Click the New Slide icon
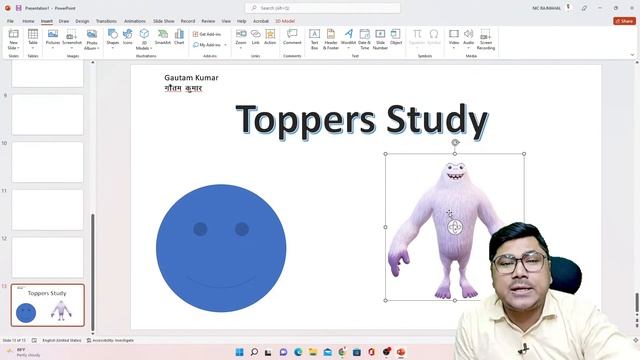 click(13, 34)
